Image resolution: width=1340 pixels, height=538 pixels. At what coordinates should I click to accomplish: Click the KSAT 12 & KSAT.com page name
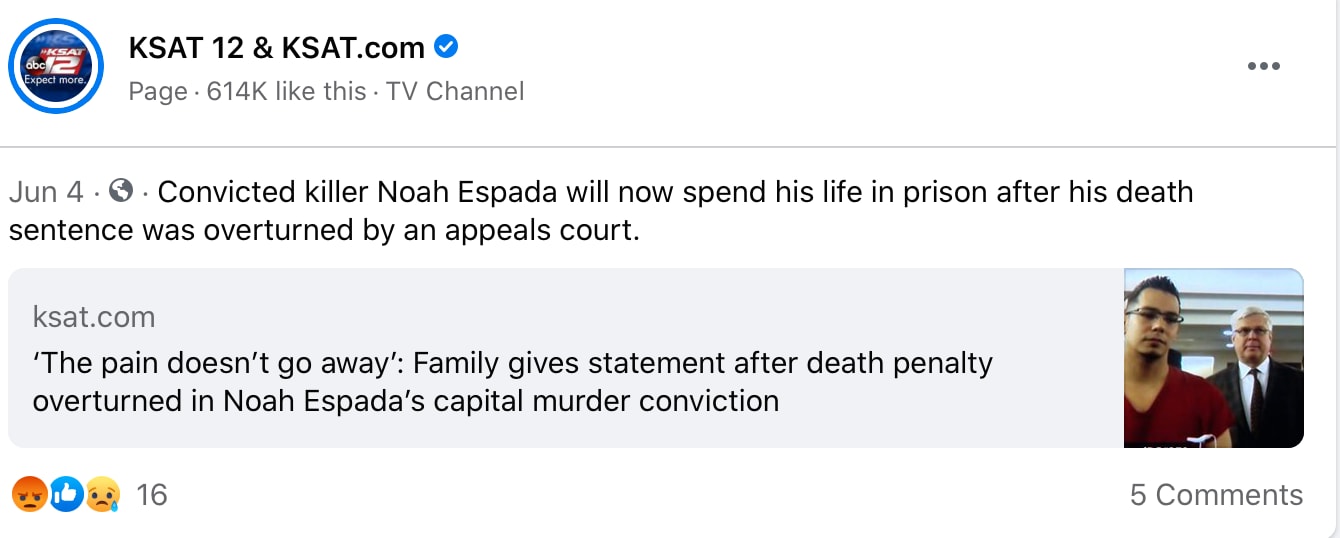pyautogui.click(x=277, y=47)
